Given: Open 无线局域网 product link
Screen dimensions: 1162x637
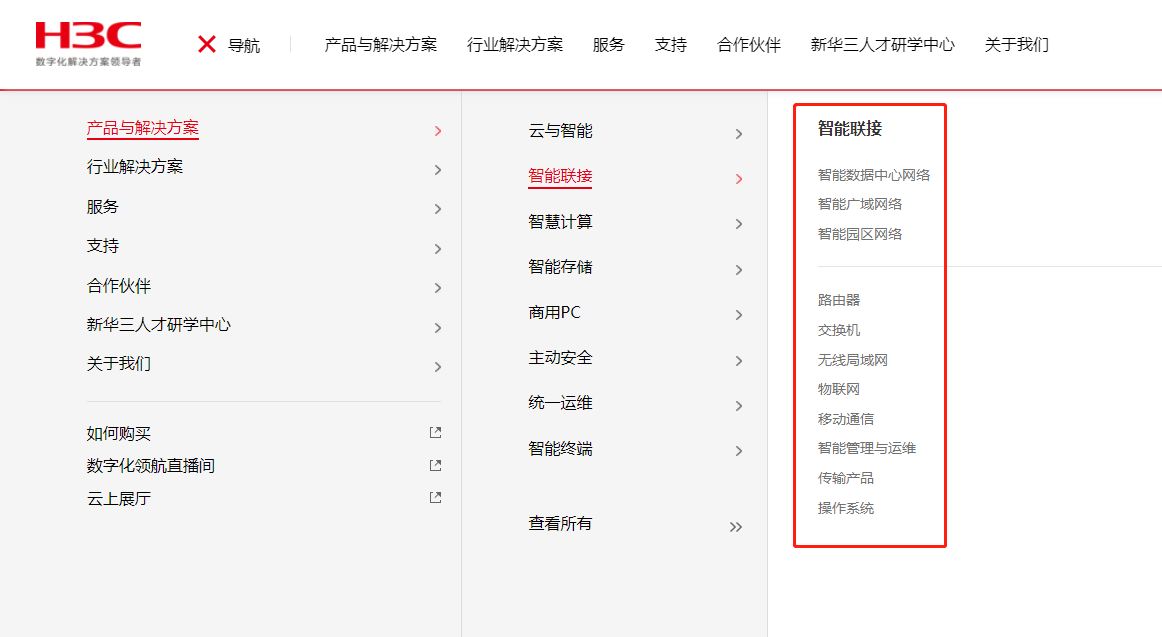Looking at the screenshot, I should (853, 360).
